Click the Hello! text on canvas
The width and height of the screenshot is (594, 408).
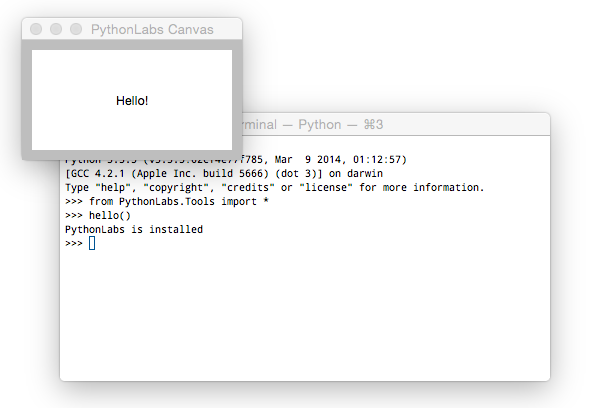click(132, 101)
